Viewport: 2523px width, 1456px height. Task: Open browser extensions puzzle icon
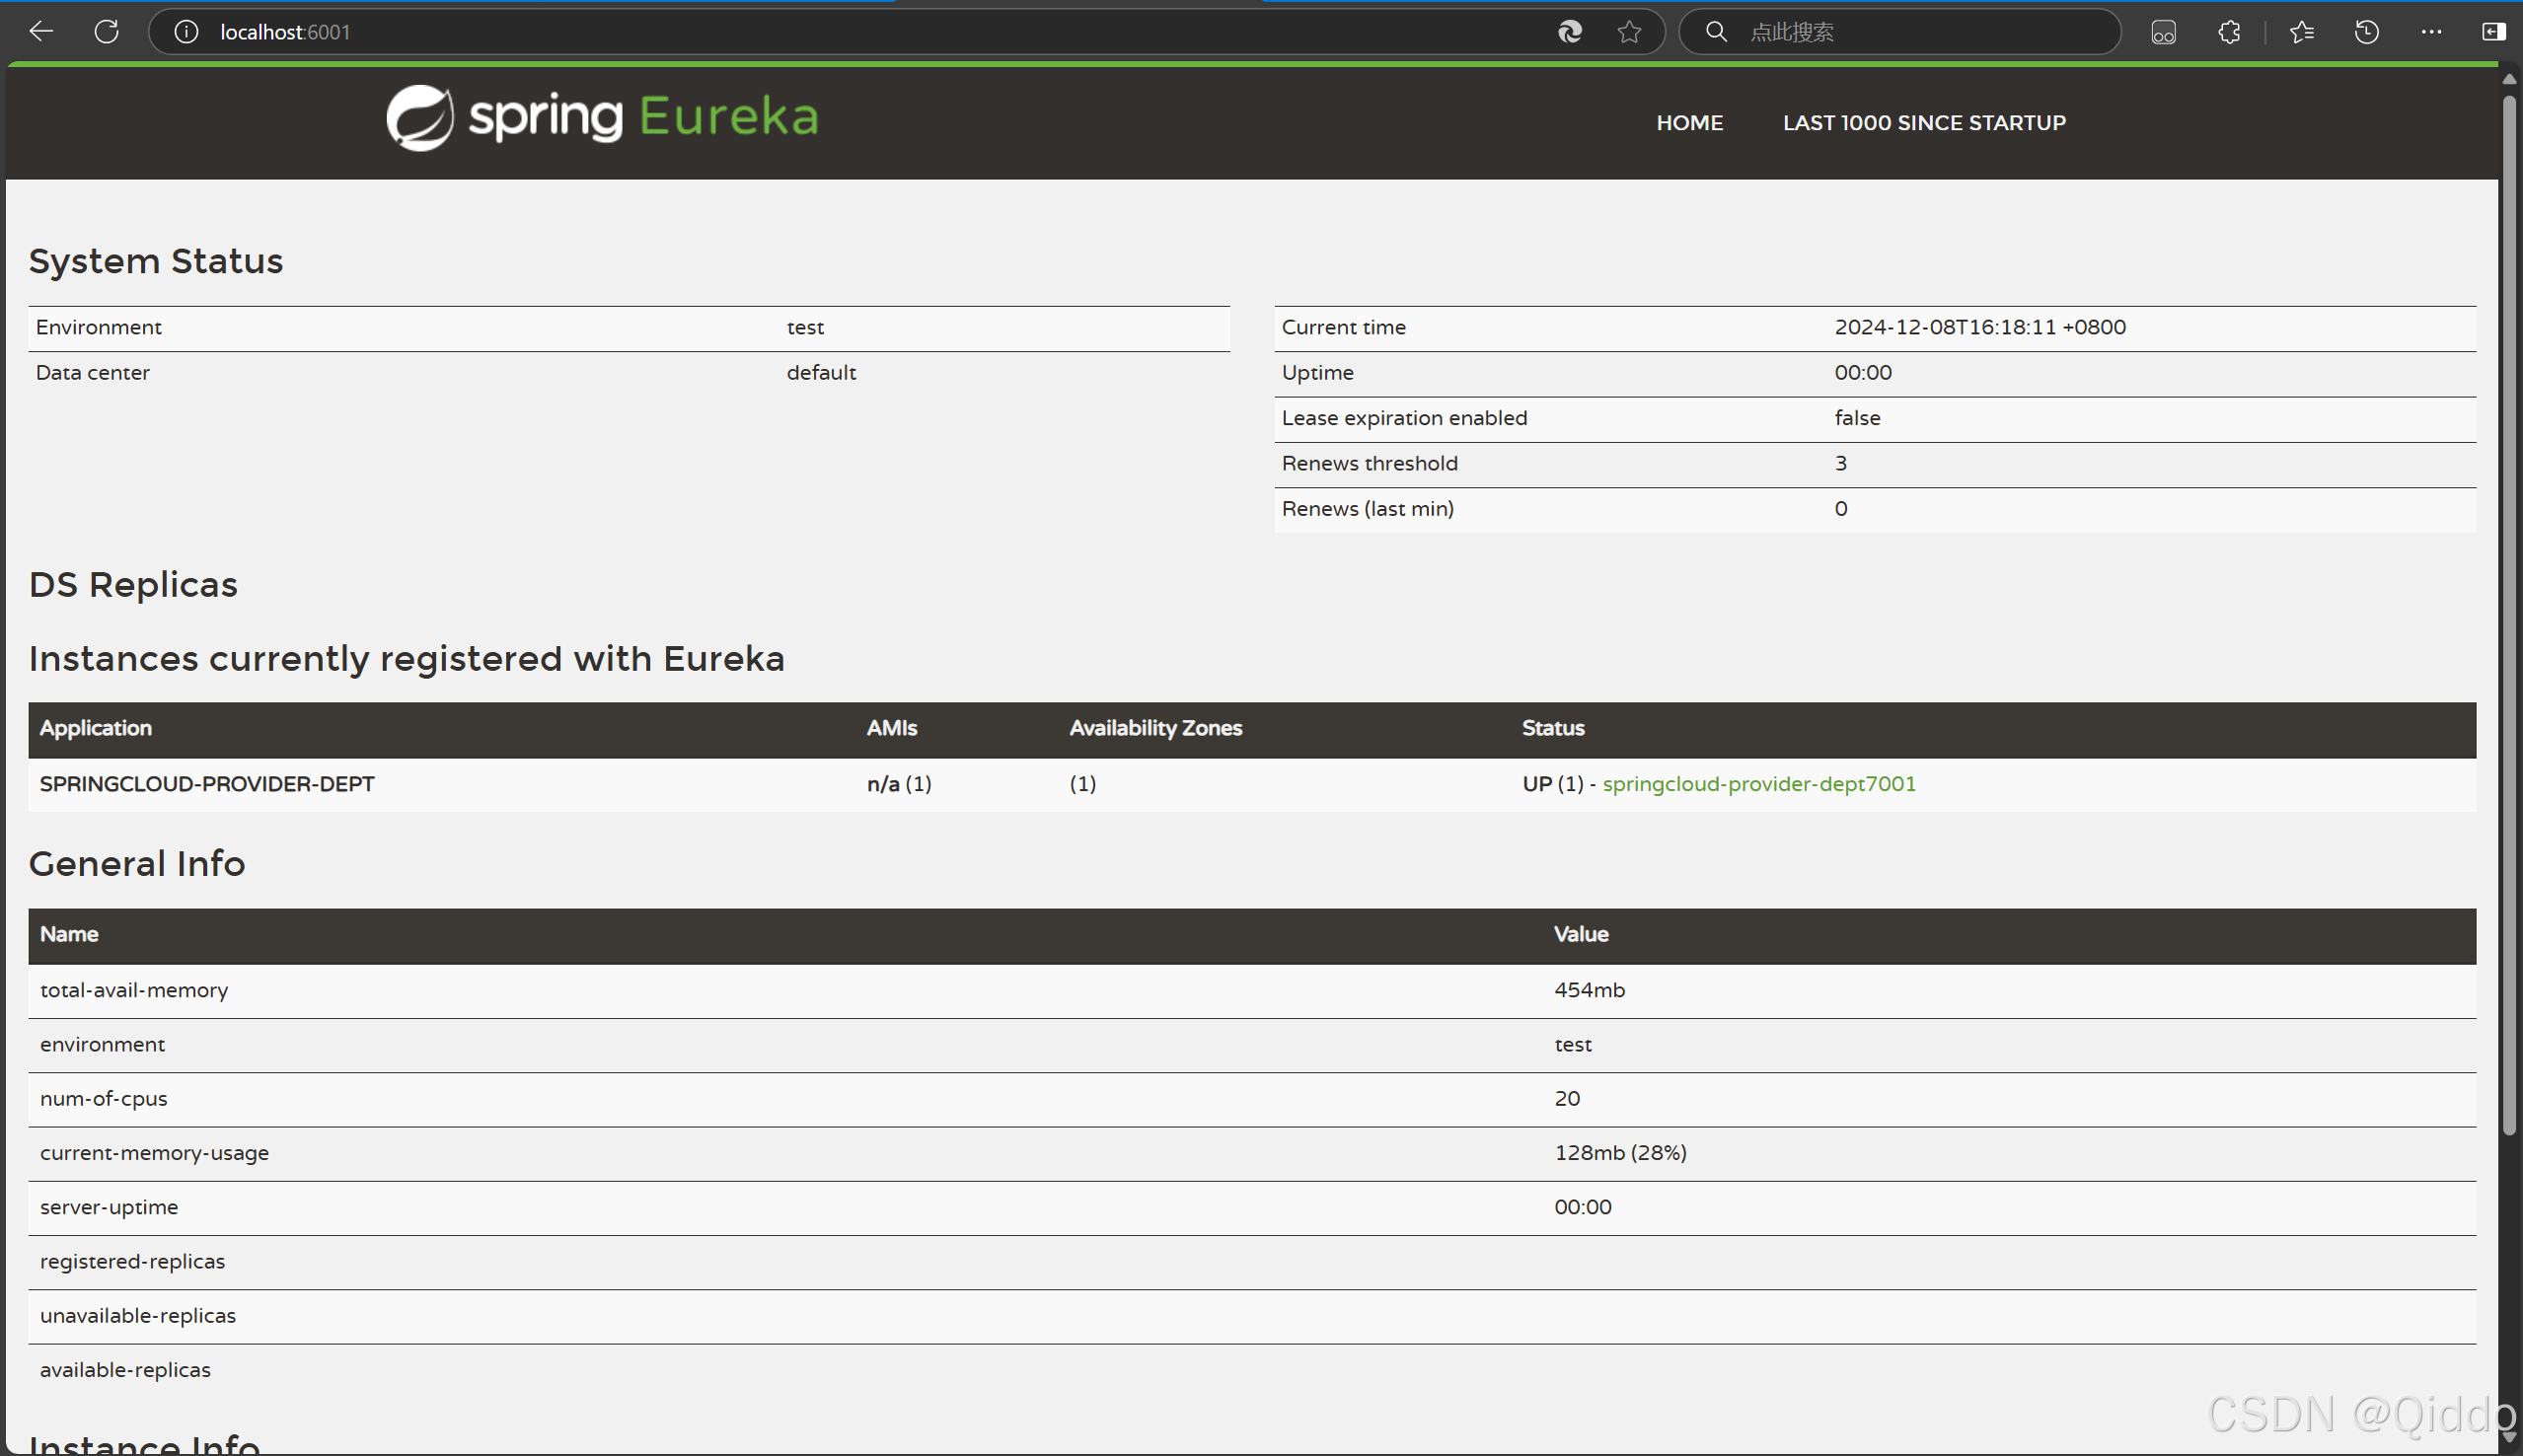(x=2229, y=32)
